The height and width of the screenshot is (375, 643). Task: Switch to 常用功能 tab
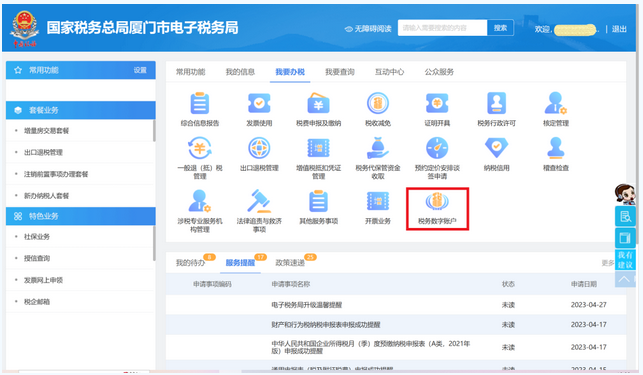pos(190,72)
